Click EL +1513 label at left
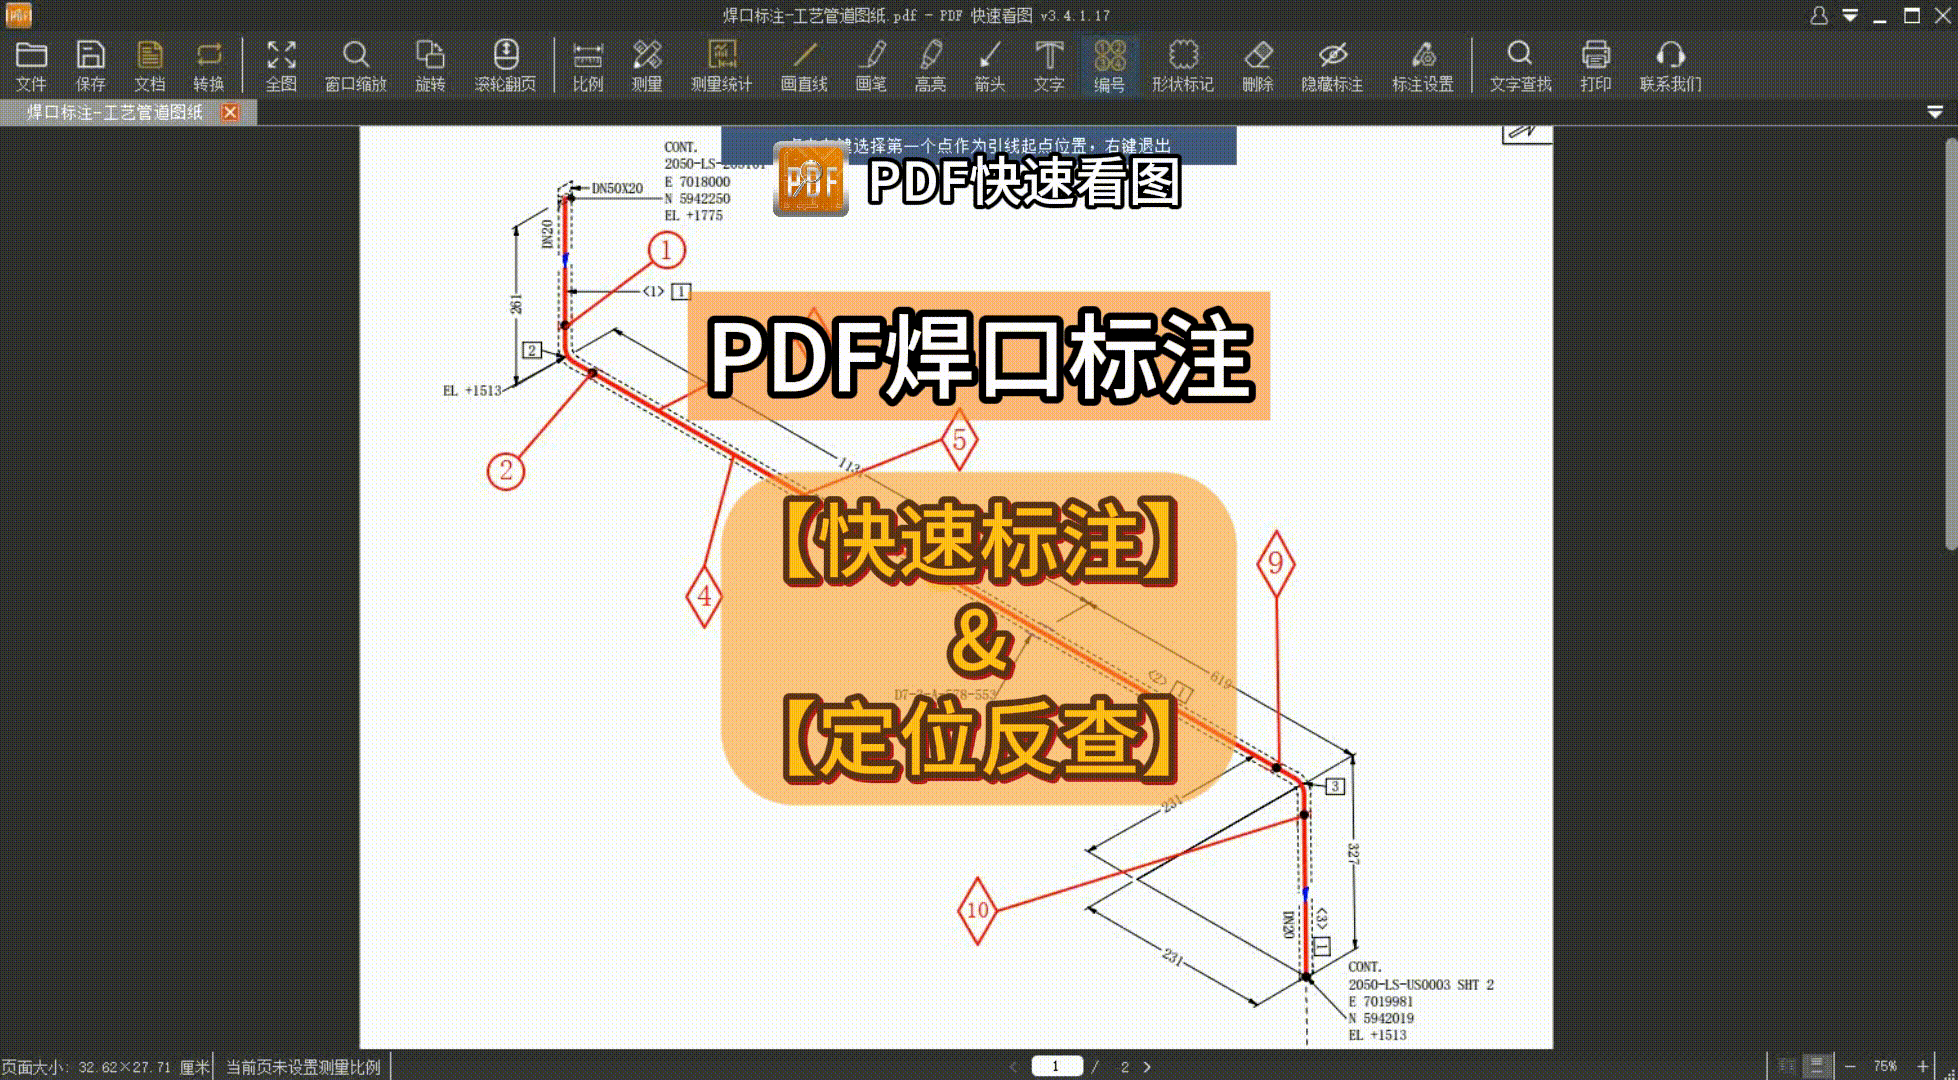The image size is (1958, 1080). (472, 390)
